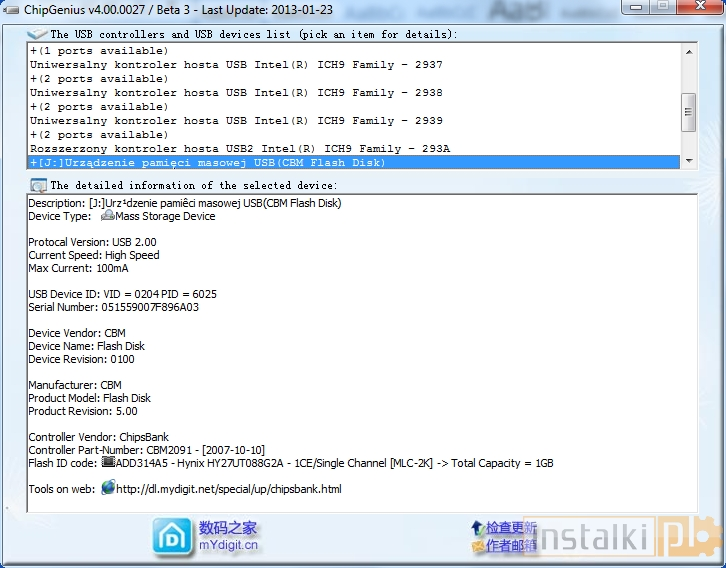The image size is (726, 568).
Task: Click the mYdigit house logo icon
Action: (173, 537)
